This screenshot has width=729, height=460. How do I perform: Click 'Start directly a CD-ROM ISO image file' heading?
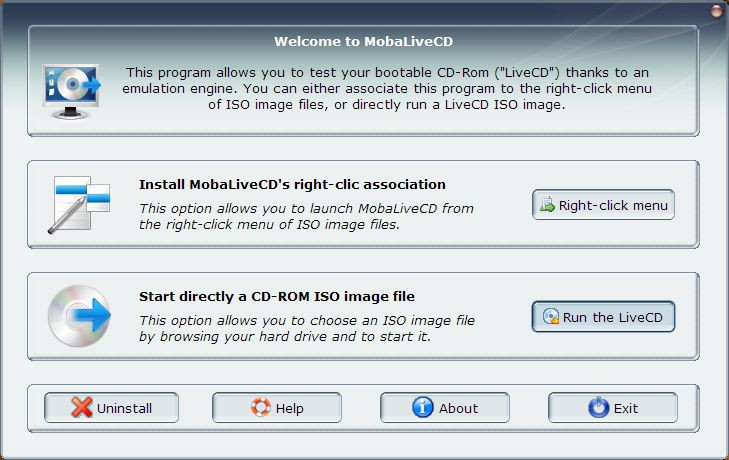277,296
